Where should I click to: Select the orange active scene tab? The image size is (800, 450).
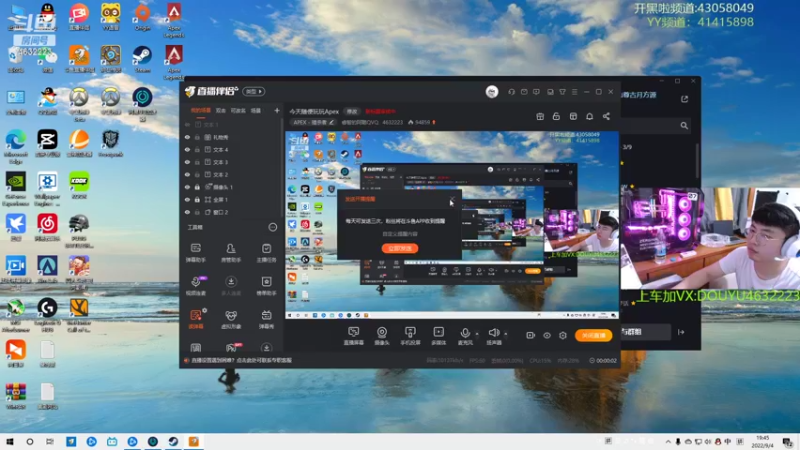coord(201,111)
